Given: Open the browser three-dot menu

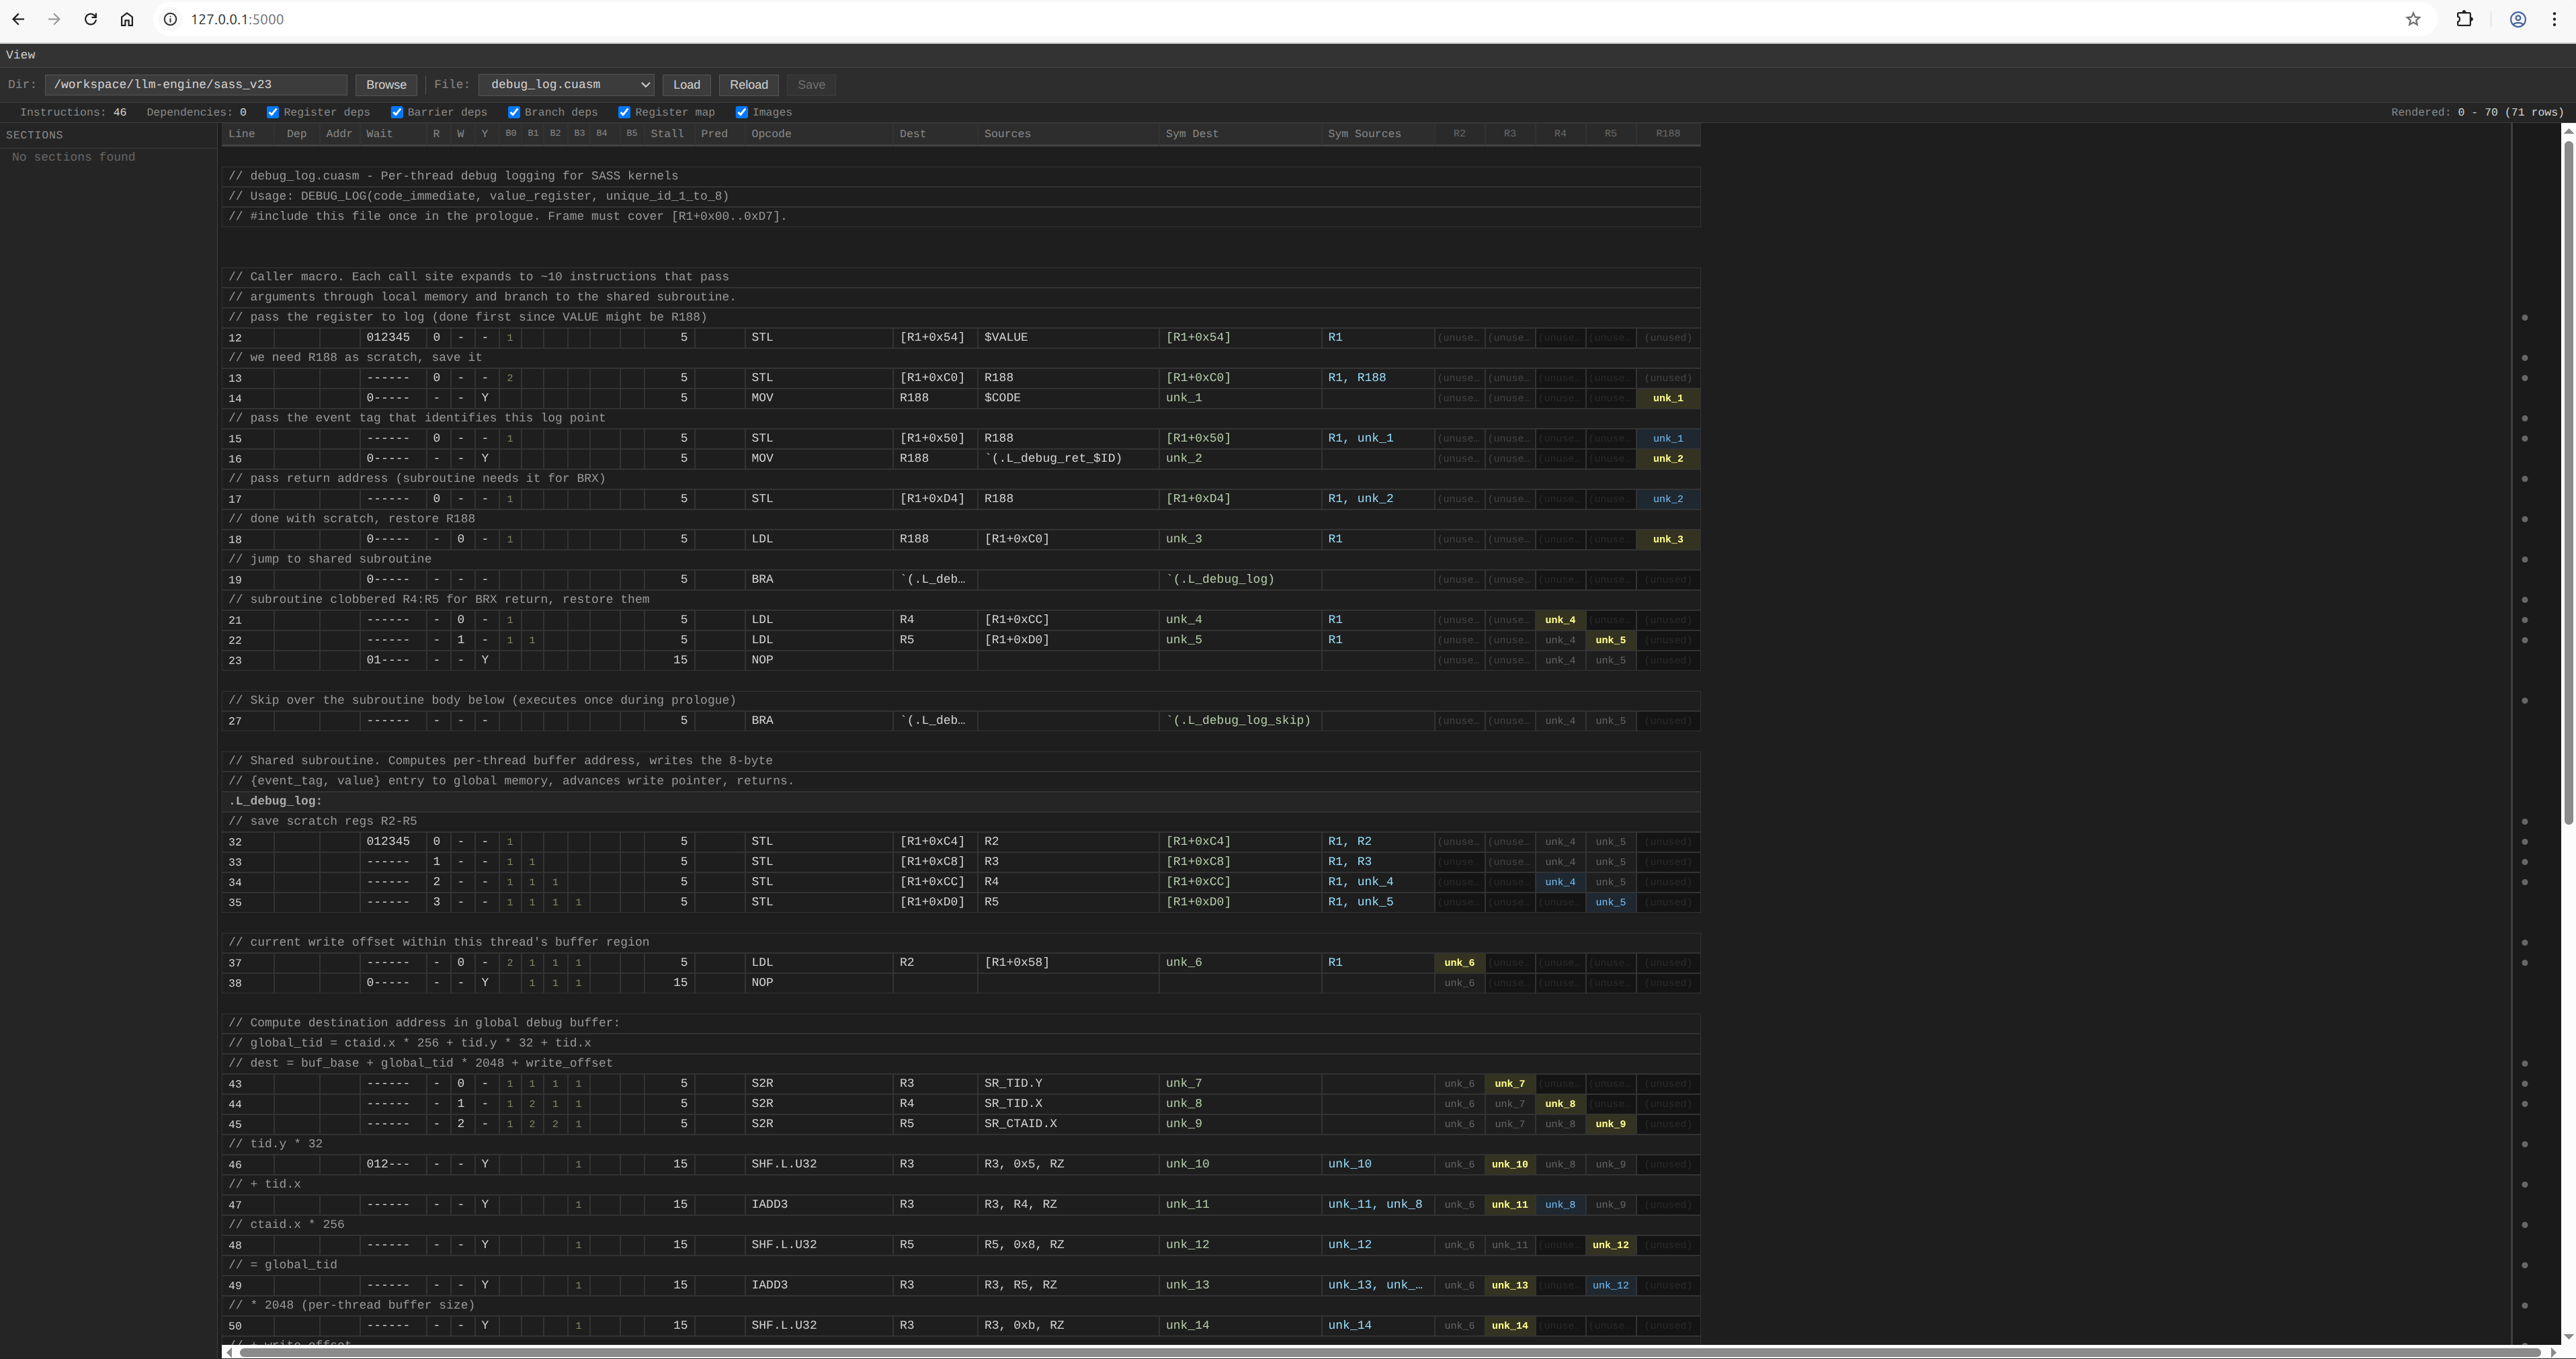Looking at the screenshot, I should (x=2554, y=19).
